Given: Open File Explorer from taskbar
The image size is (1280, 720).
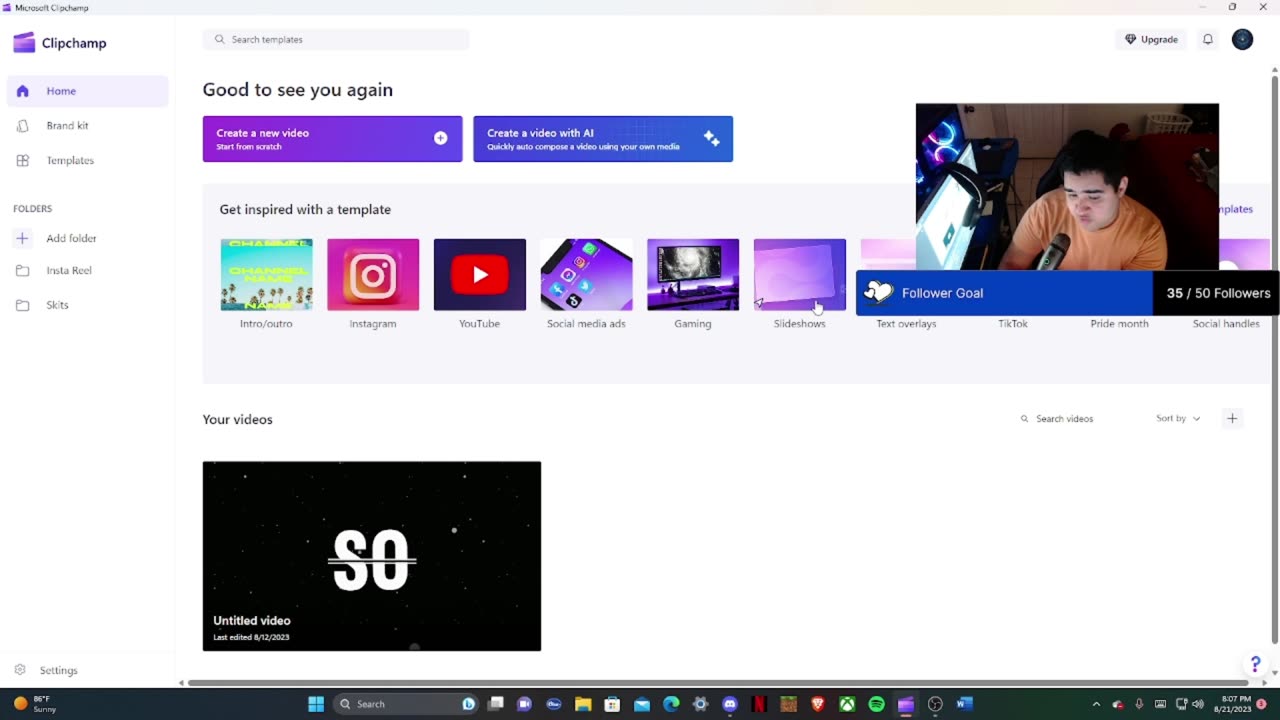Looking at the screenshot, I should click(x=583, y=704).
